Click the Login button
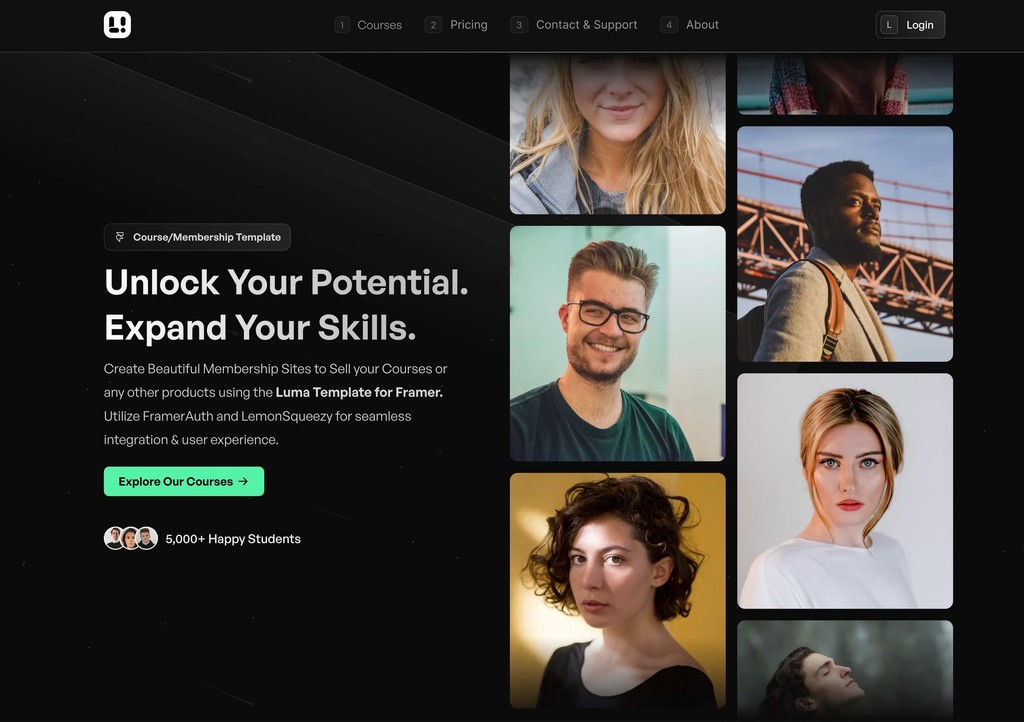This screenshot has height=722, width=1024. coord(910,25)
